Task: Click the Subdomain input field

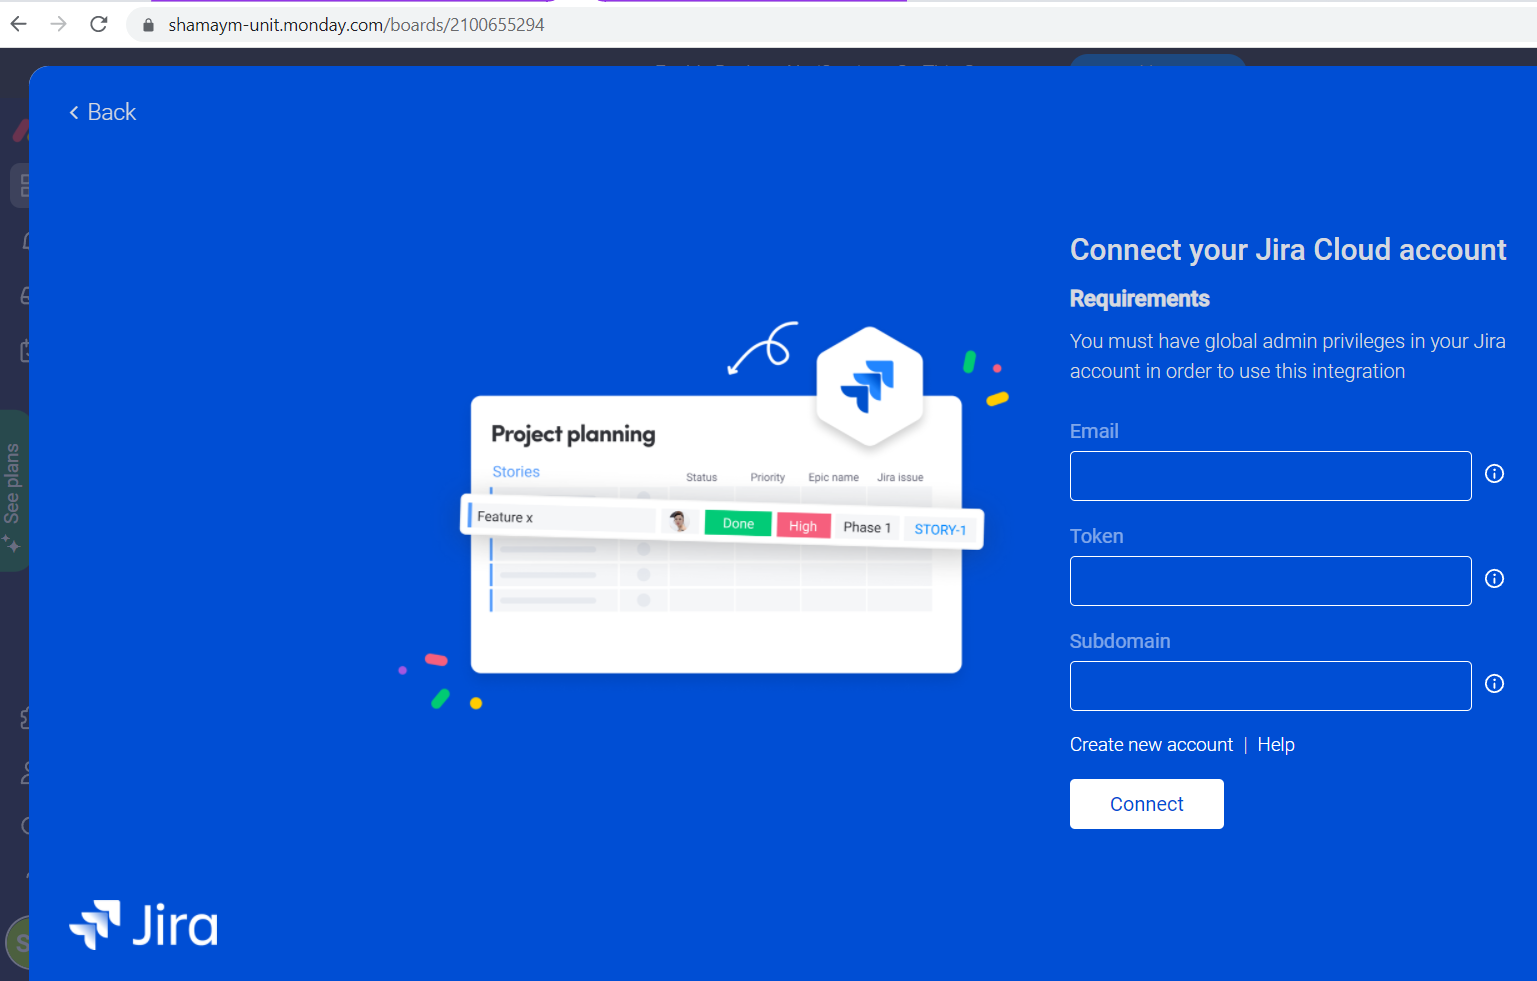Action: (1270, 686)
